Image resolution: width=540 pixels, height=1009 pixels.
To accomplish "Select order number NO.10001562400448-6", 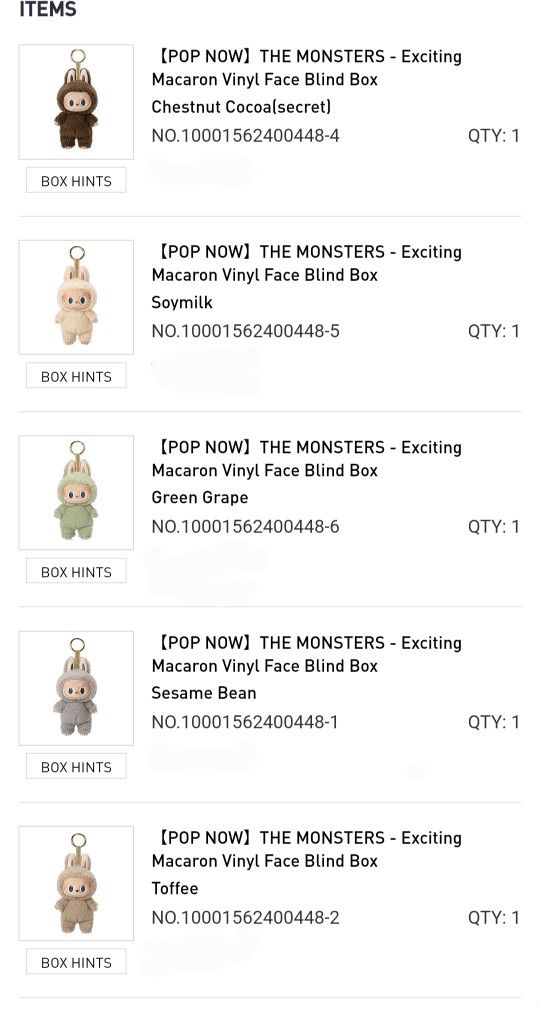I will point(245,527).
